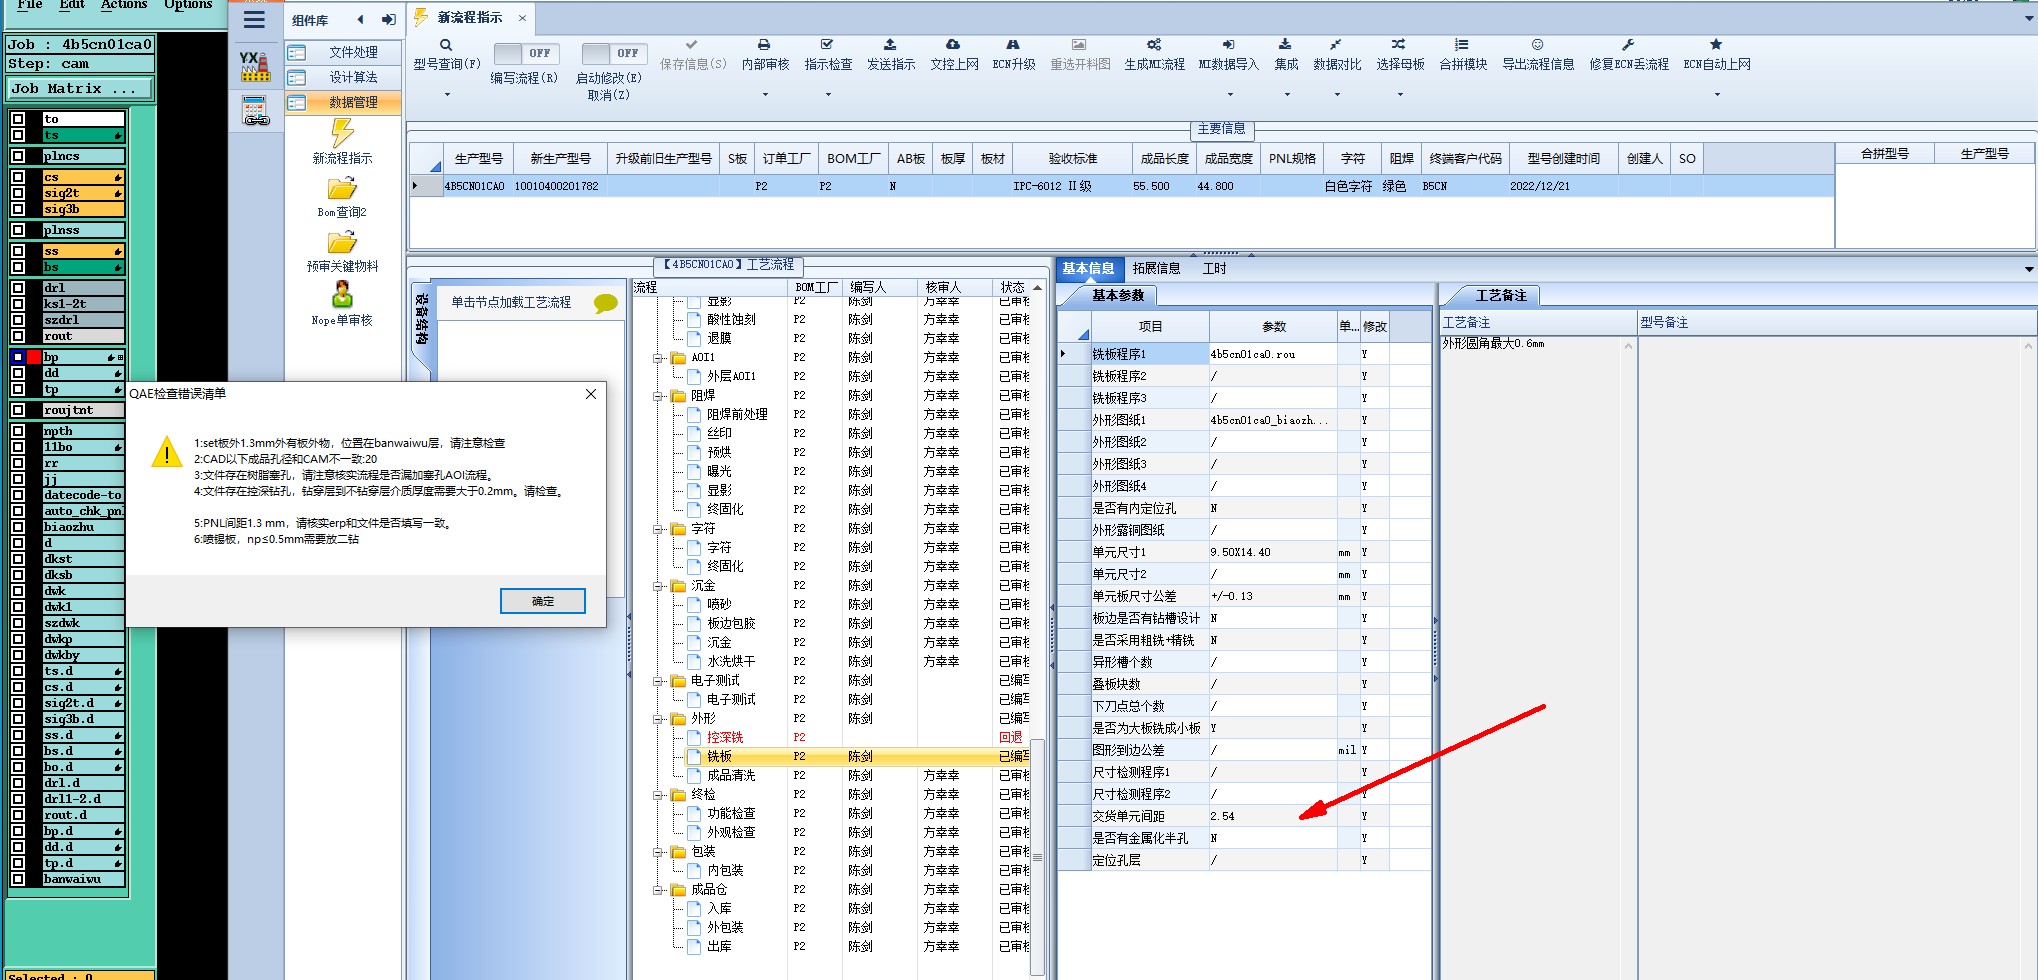Click the 生成MI流程 gears icon
This screenshot has width=2038, height=980.
[1154, 45]
